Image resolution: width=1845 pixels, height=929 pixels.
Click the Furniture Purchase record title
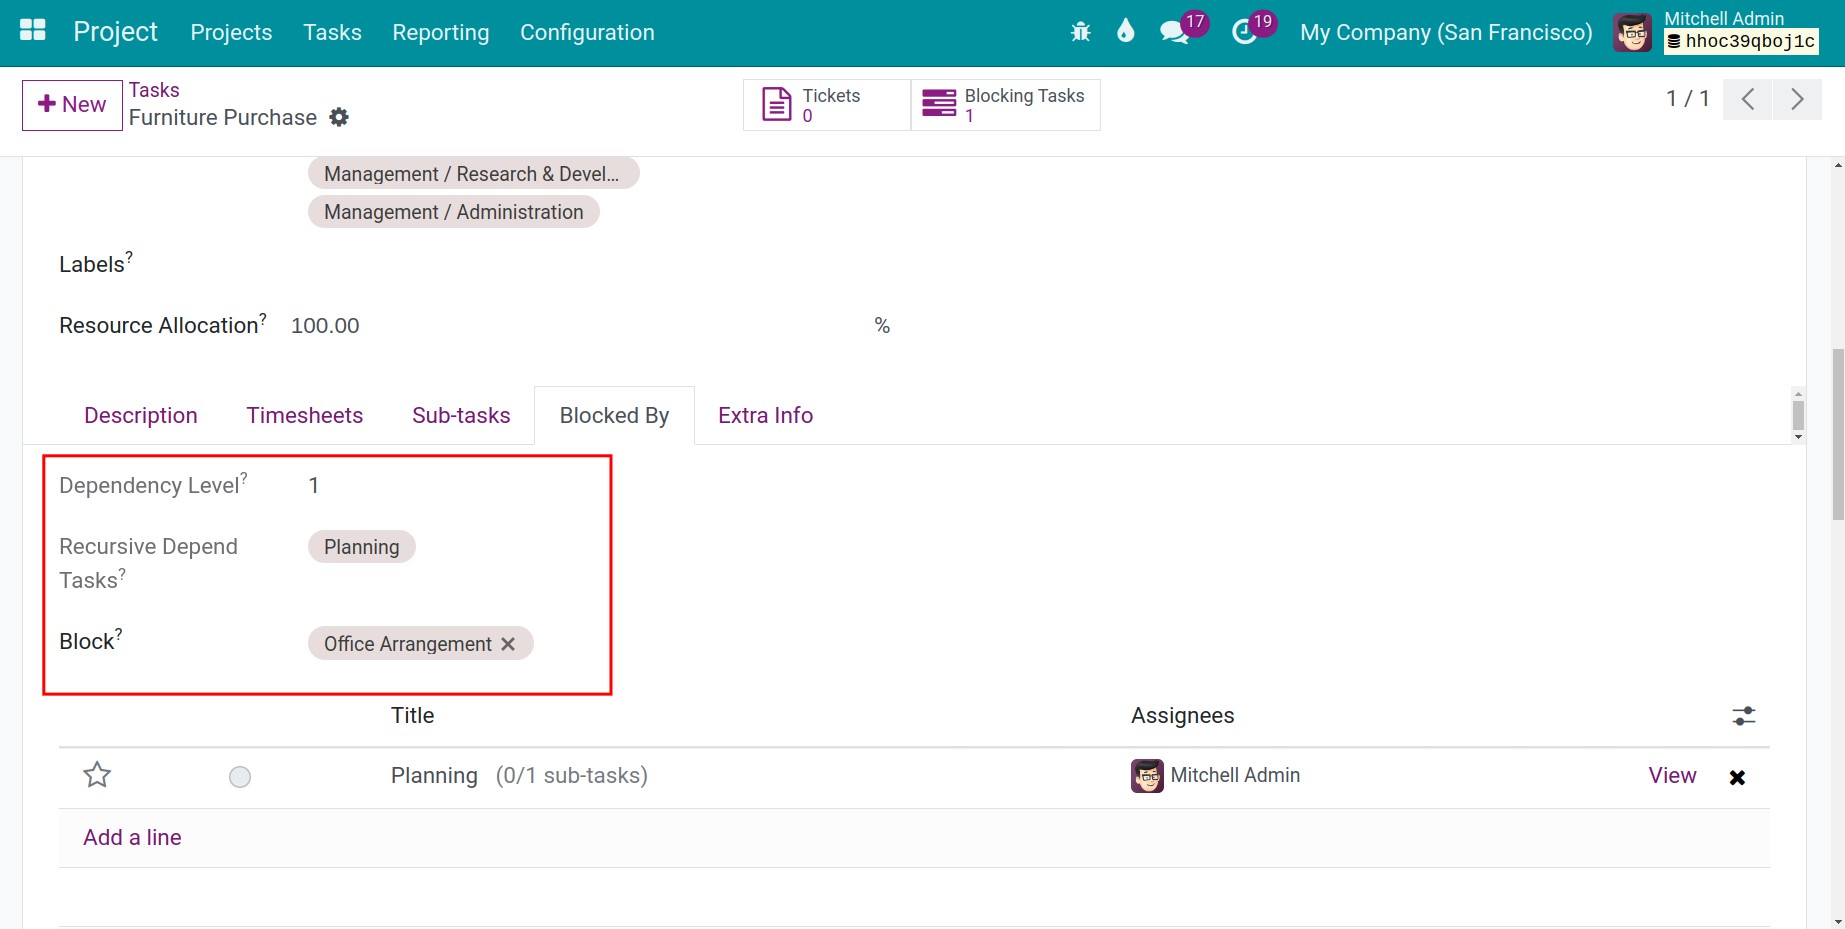click(223, 118)
